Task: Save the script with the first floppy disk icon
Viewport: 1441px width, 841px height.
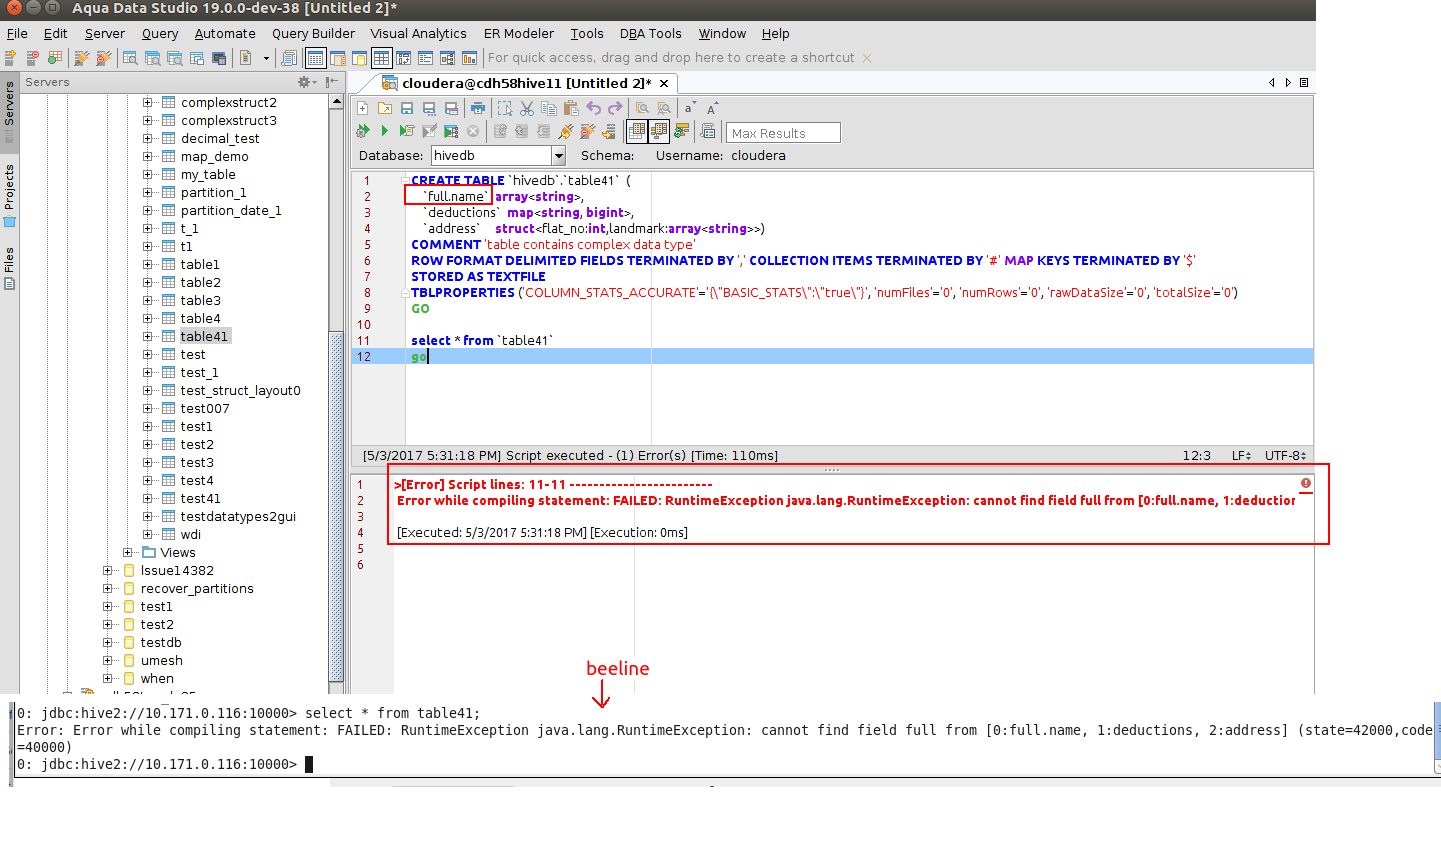Action: [407, 108]
